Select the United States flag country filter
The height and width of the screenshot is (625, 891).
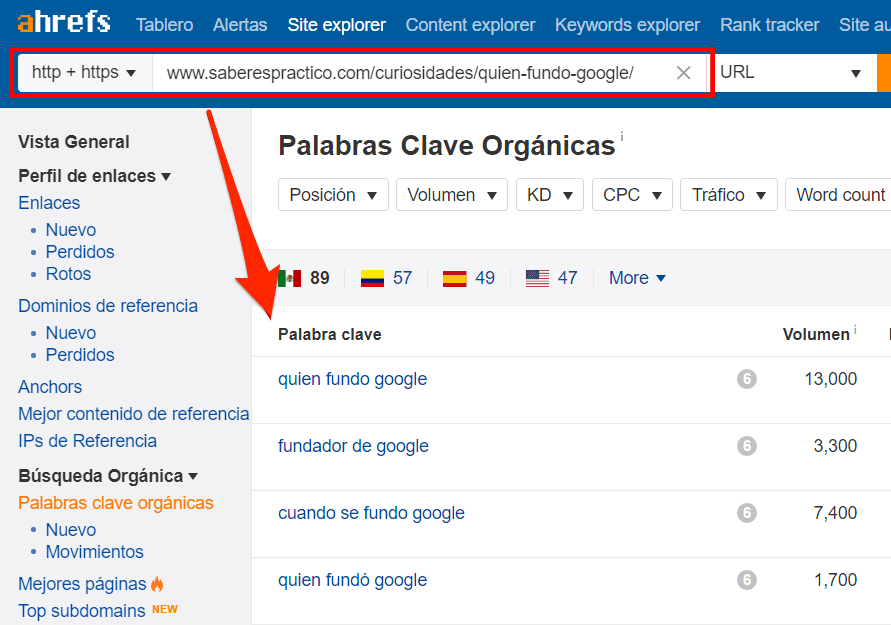[551, 278]
